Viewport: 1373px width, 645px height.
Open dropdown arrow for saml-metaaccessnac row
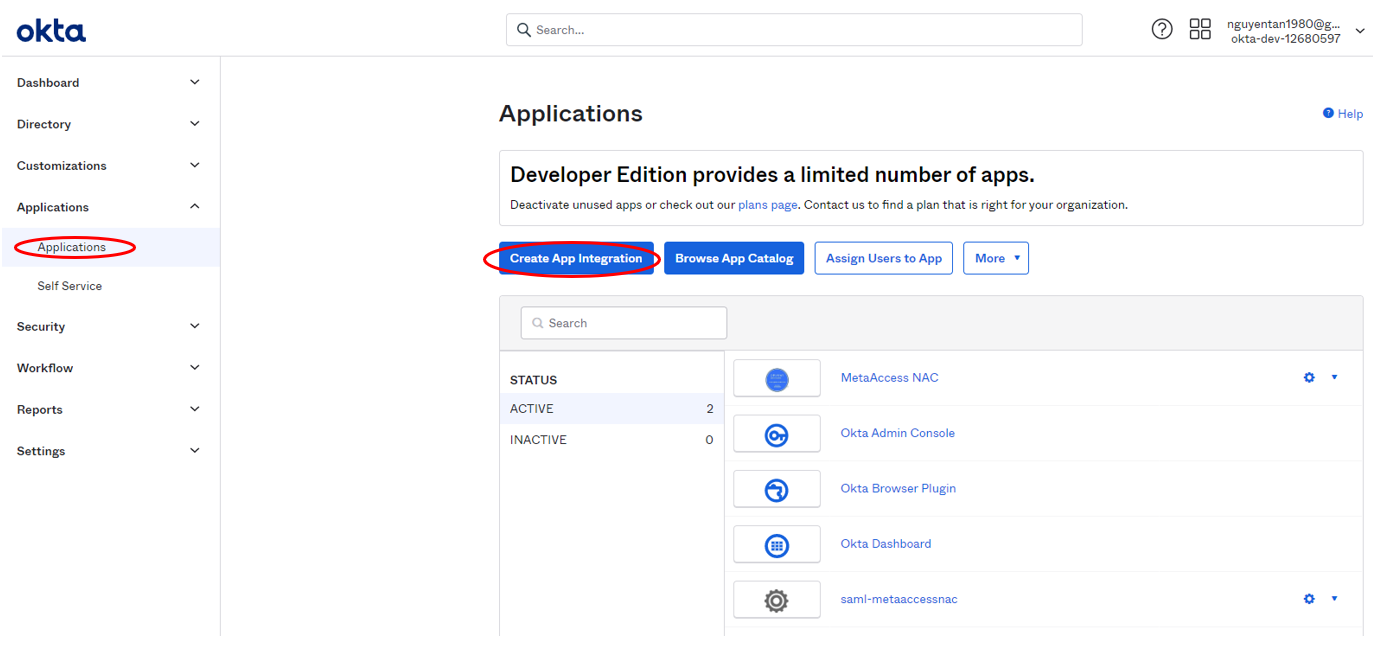[1334, 599]
